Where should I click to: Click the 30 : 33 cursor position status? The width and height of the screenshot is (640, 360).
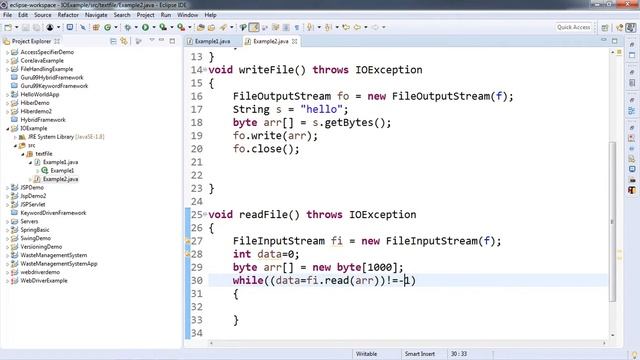click(458, 354)
